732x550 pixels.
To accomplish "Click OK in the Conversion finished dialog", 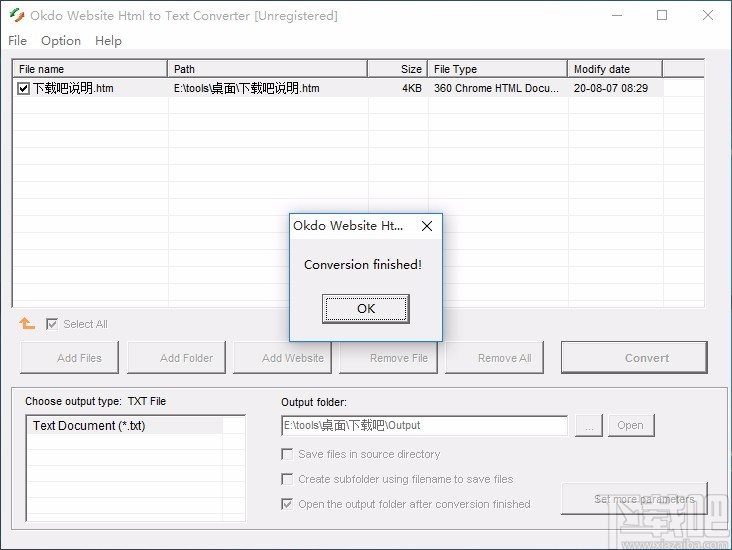I will point(366,309).
